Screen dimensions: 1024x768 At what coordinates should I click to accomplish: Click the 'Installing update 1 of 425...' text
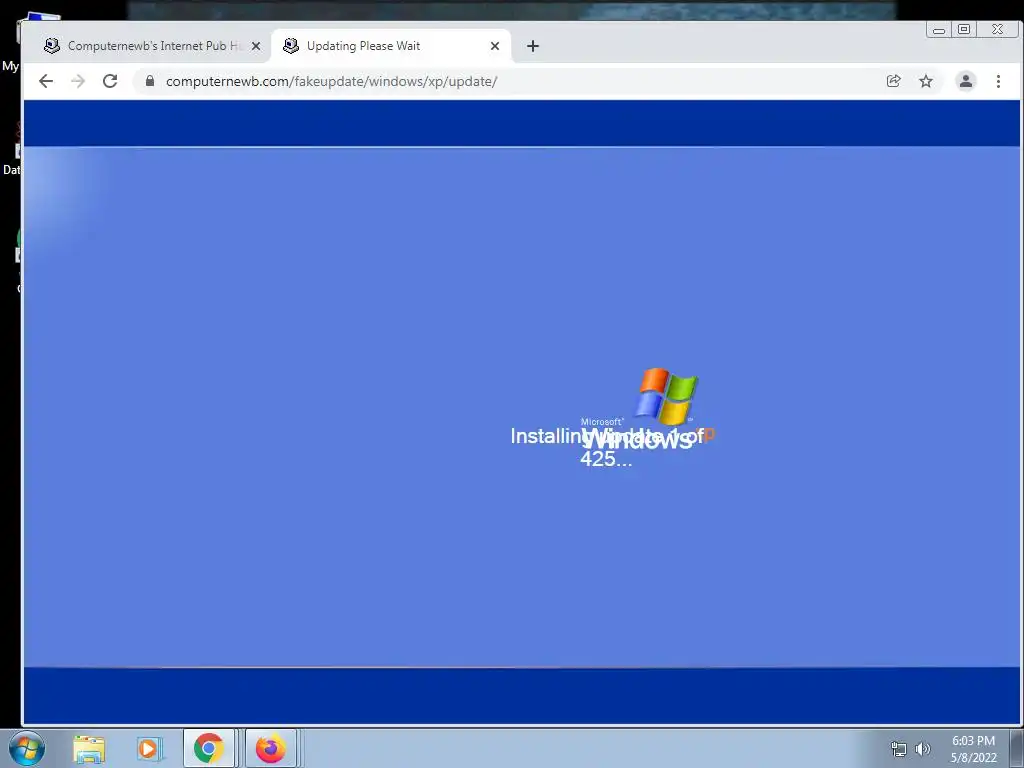607,447
